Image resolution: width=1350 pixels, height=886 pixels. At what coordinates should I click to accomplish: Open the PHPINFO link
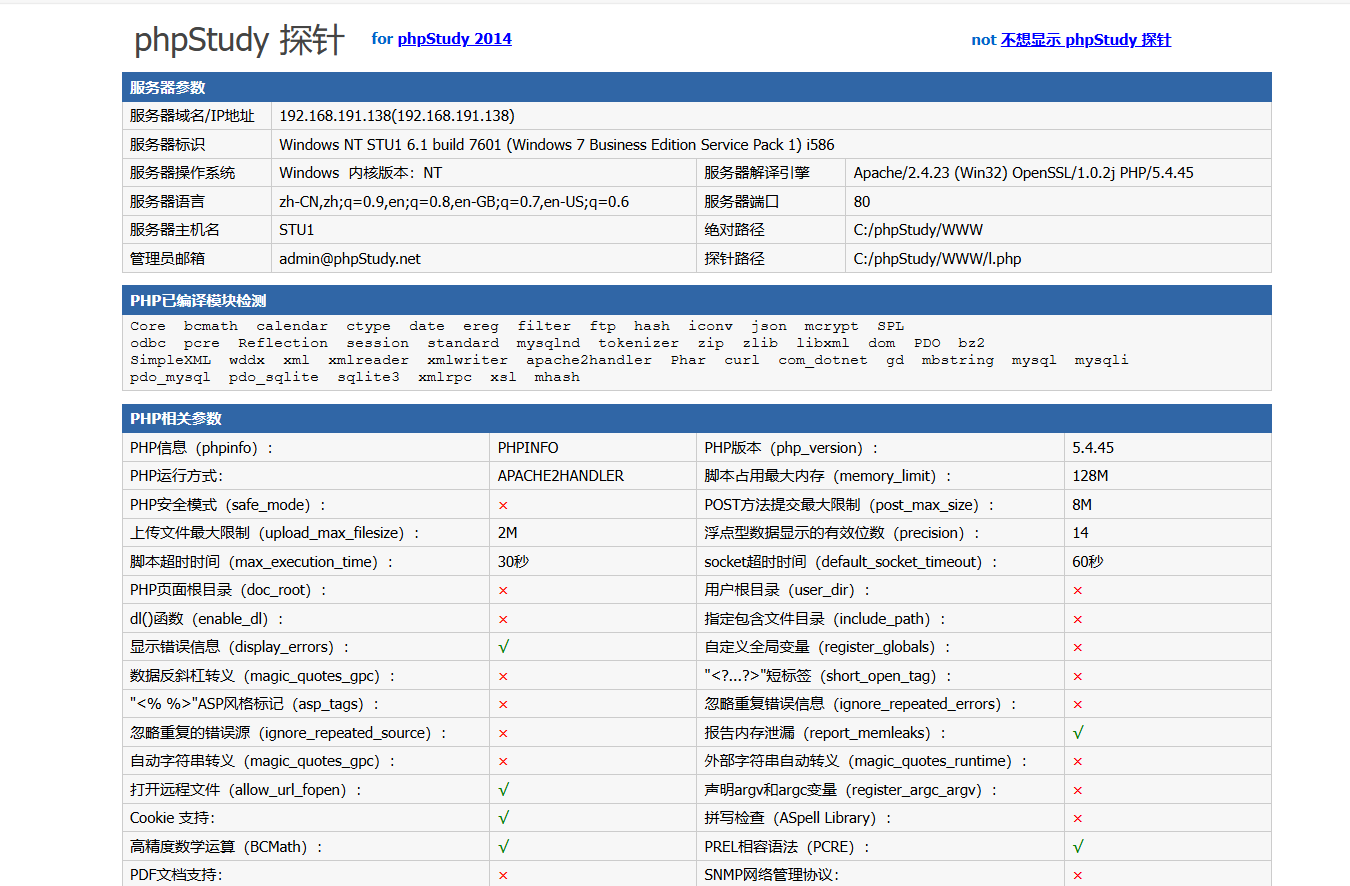point(528,448)
